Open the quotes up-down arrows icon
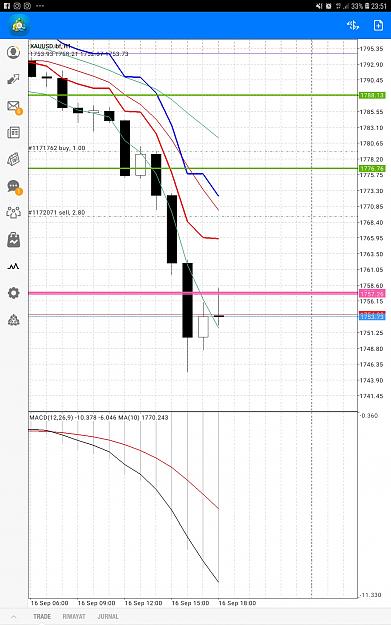The image size is (391, 625). pos(14,79)
